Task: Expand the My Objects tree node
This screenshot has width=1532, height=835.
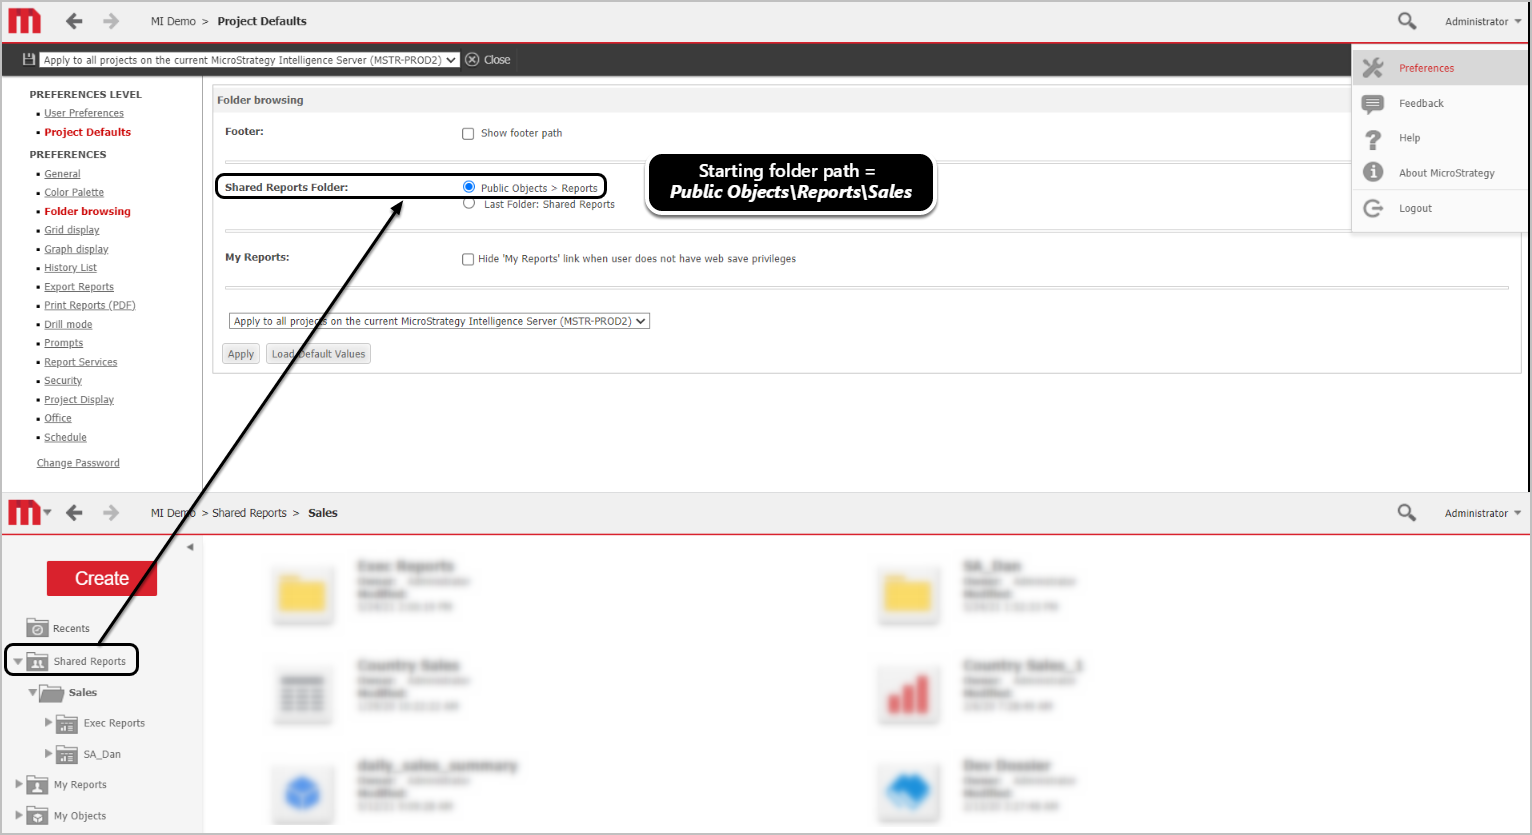Action: tap(18, 815)
